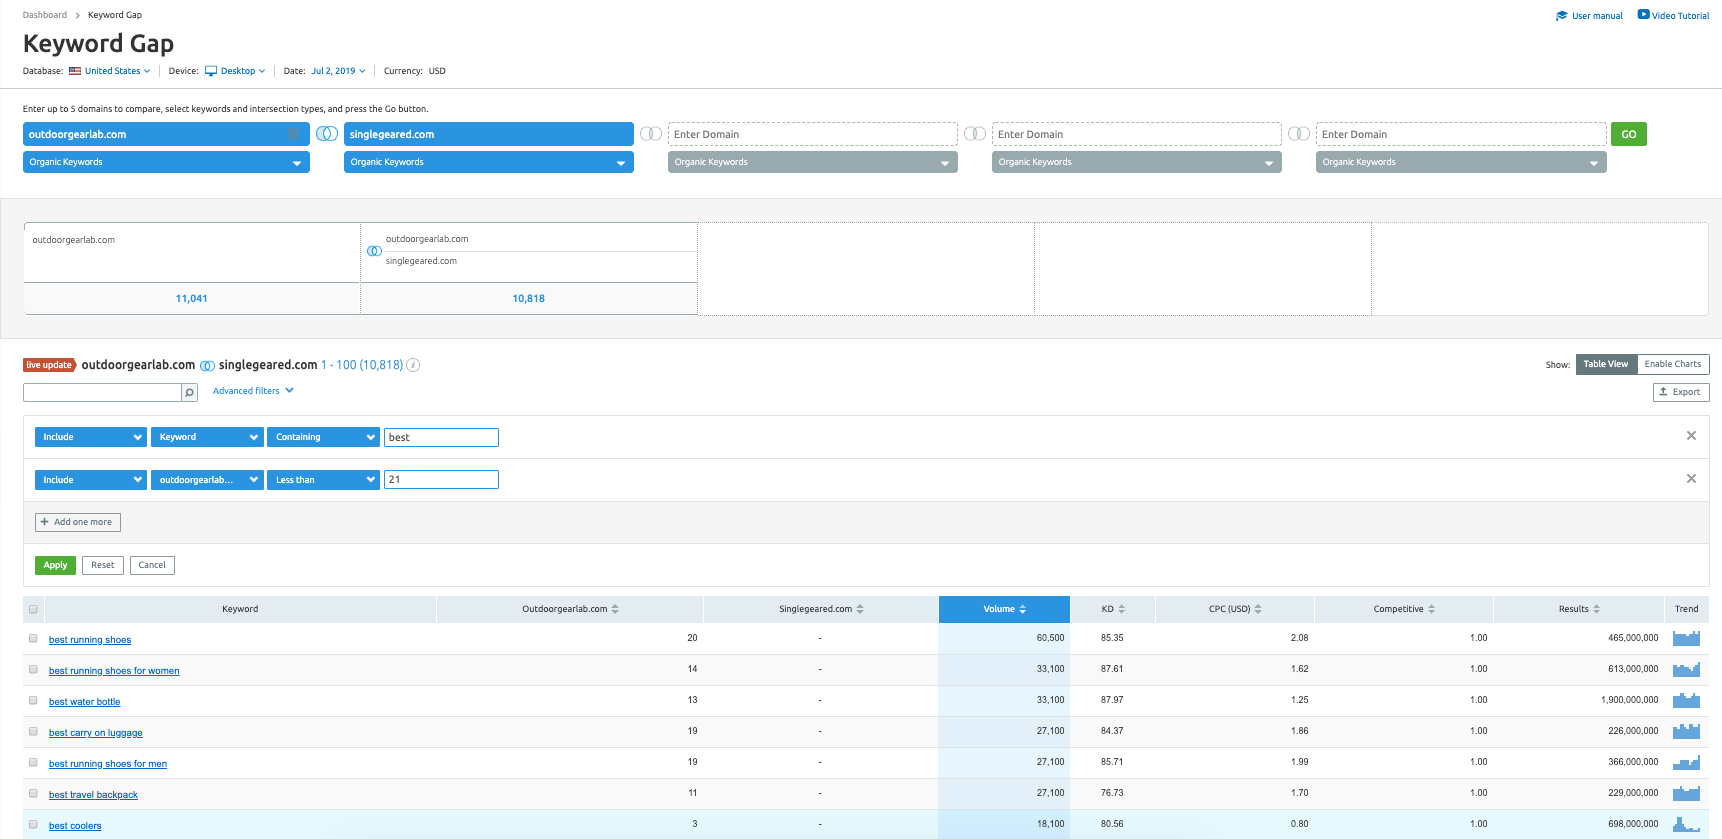Click trend chart for best carry on luggage

(x=1686, y=731)
